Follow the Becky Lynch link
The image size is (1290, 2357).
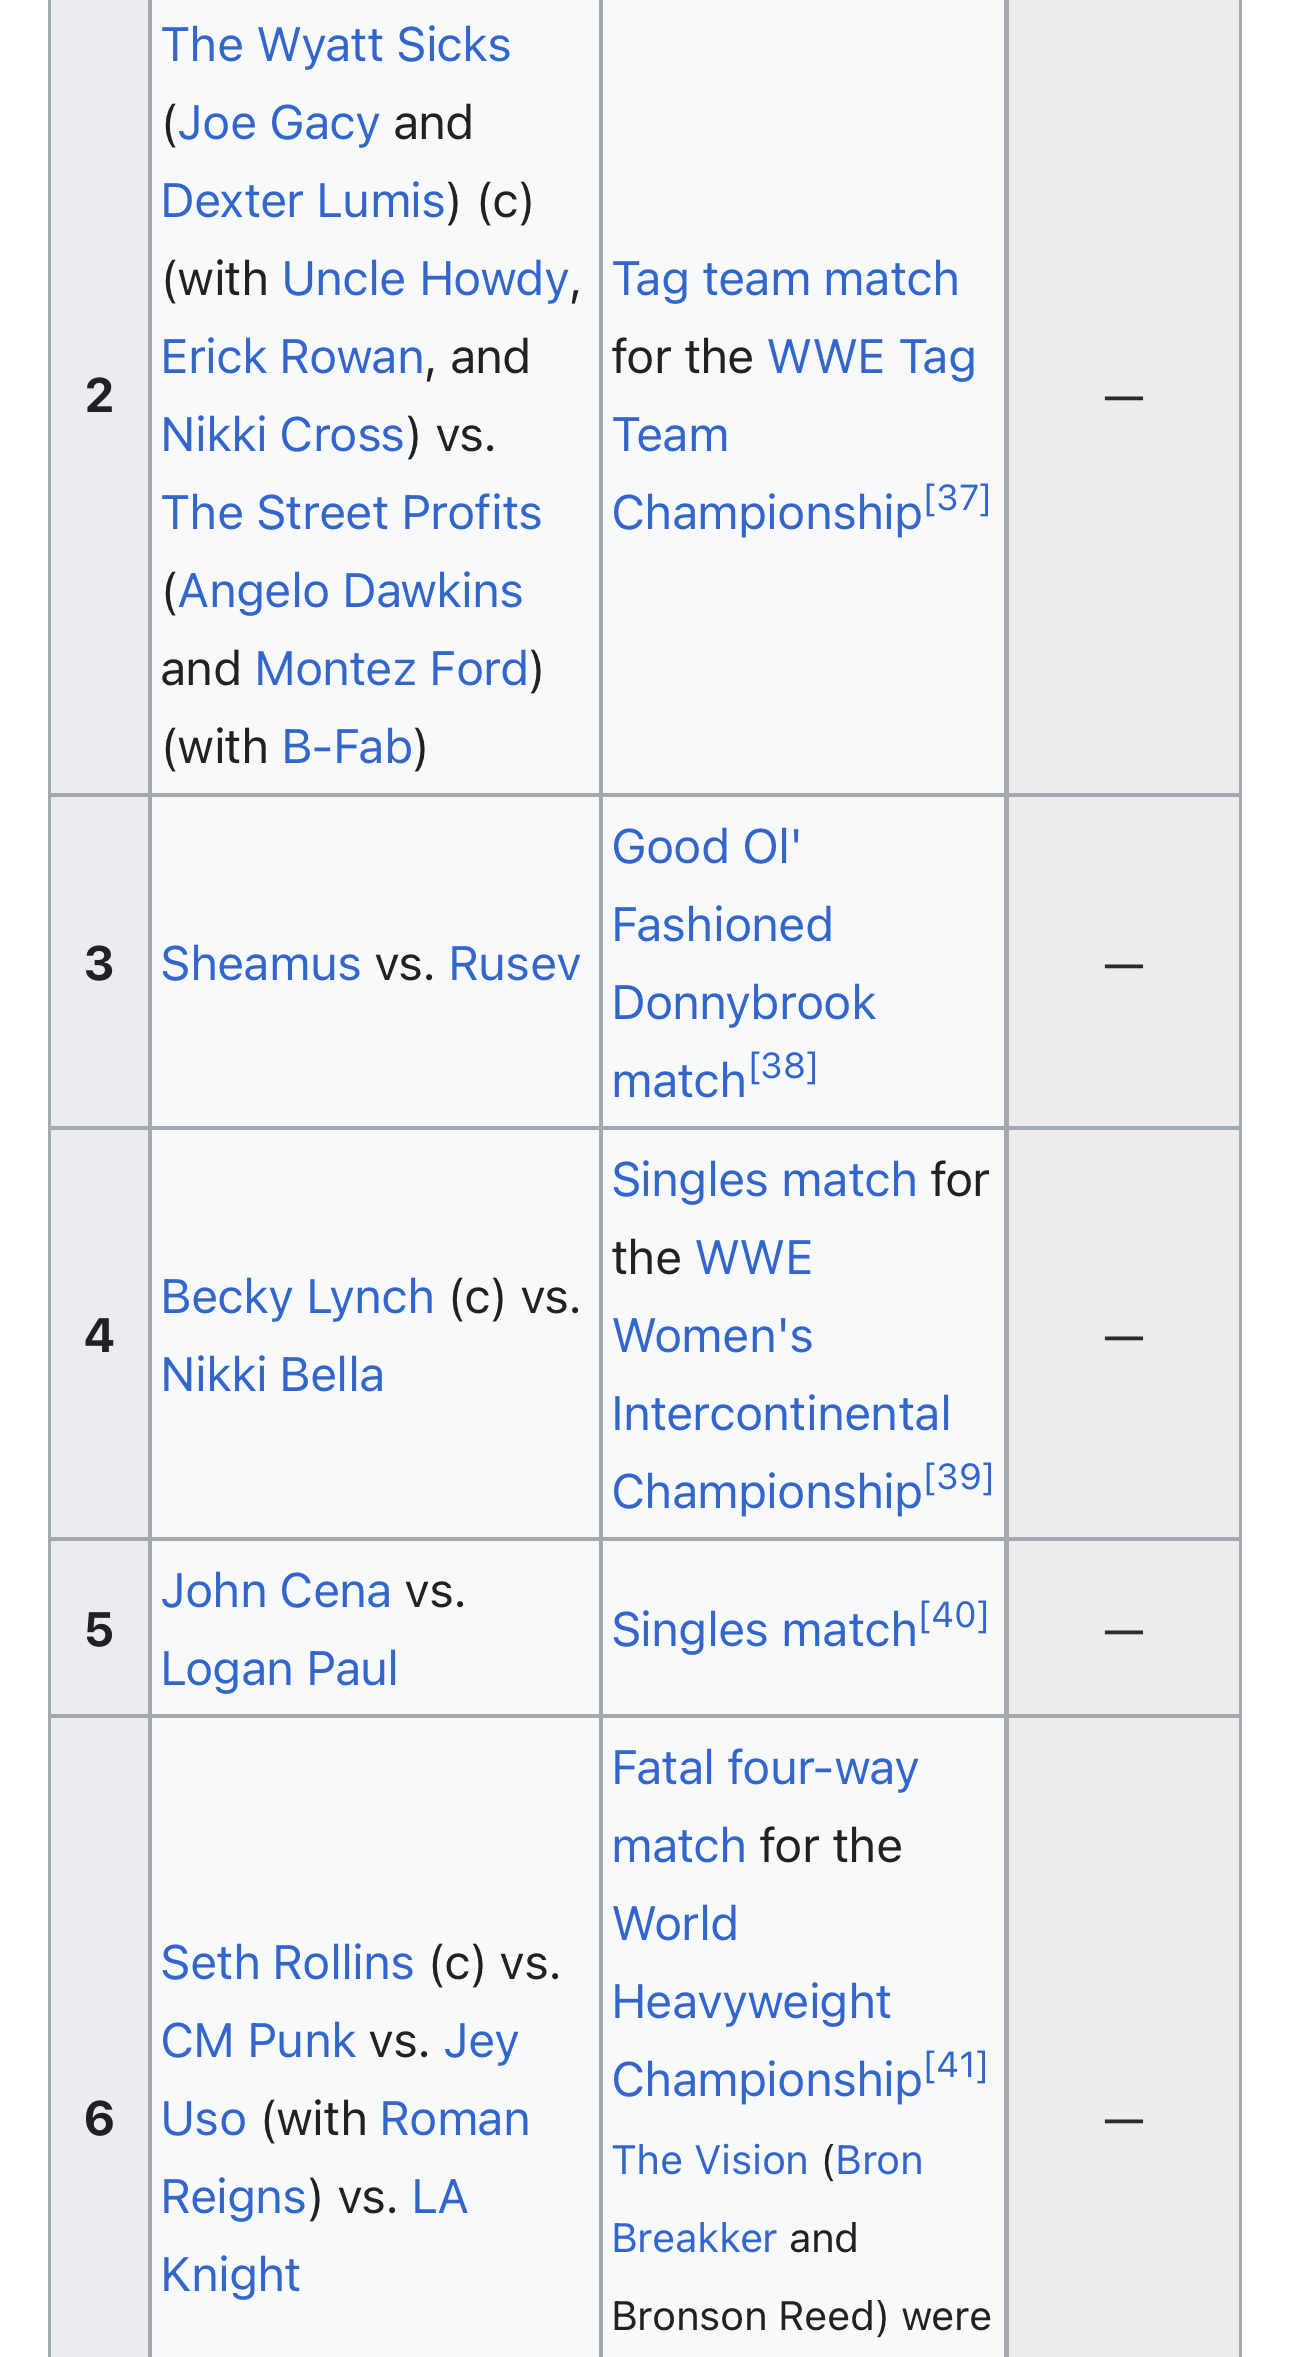pyautogui.click(x=298, y=1297)
